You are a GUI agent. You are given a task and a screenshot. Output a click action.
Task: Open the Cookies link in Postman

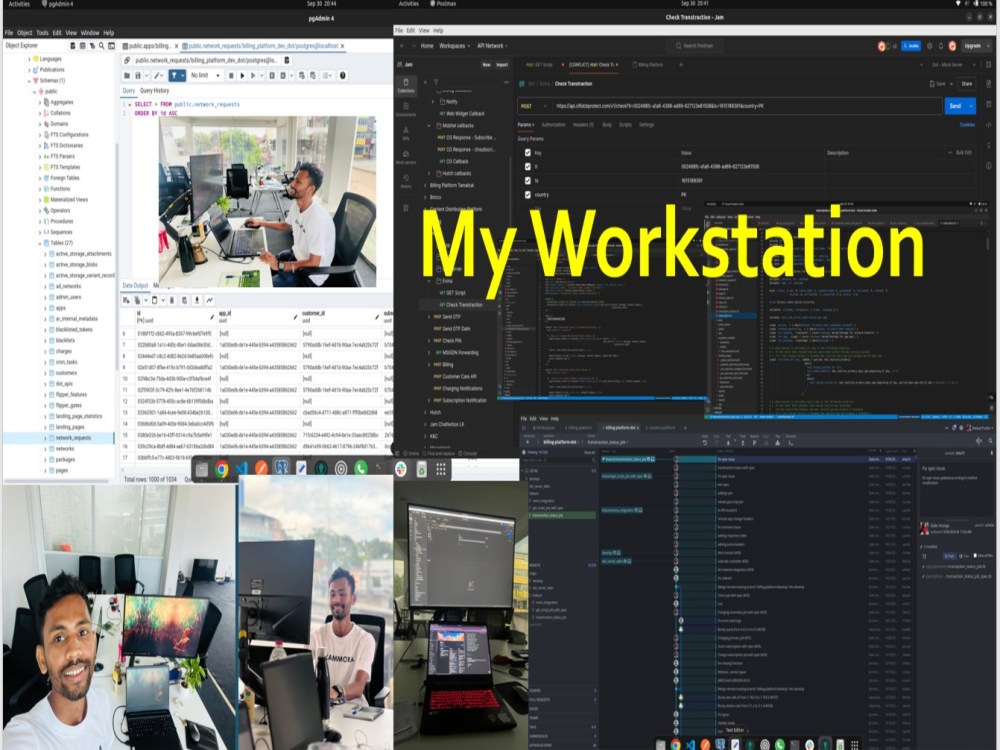click(x=967, y=125)
